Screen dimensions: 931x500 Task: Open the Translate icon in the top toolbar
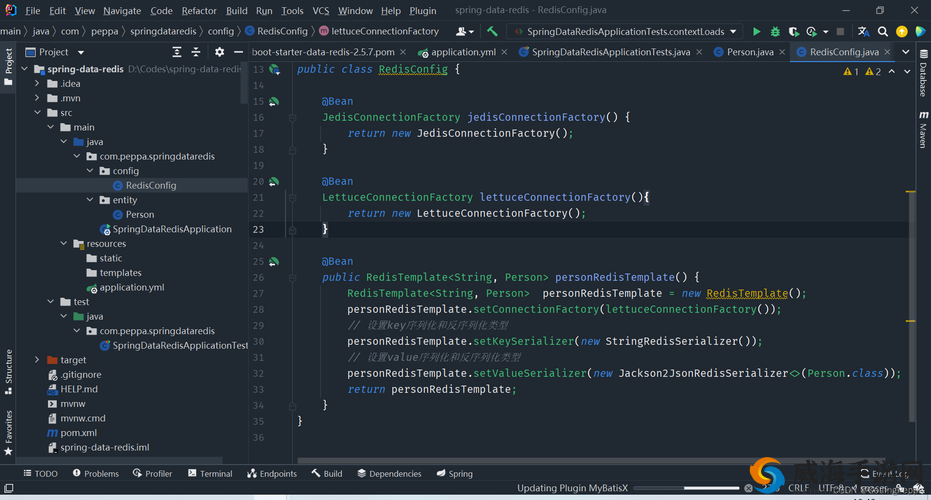point(864,31)
